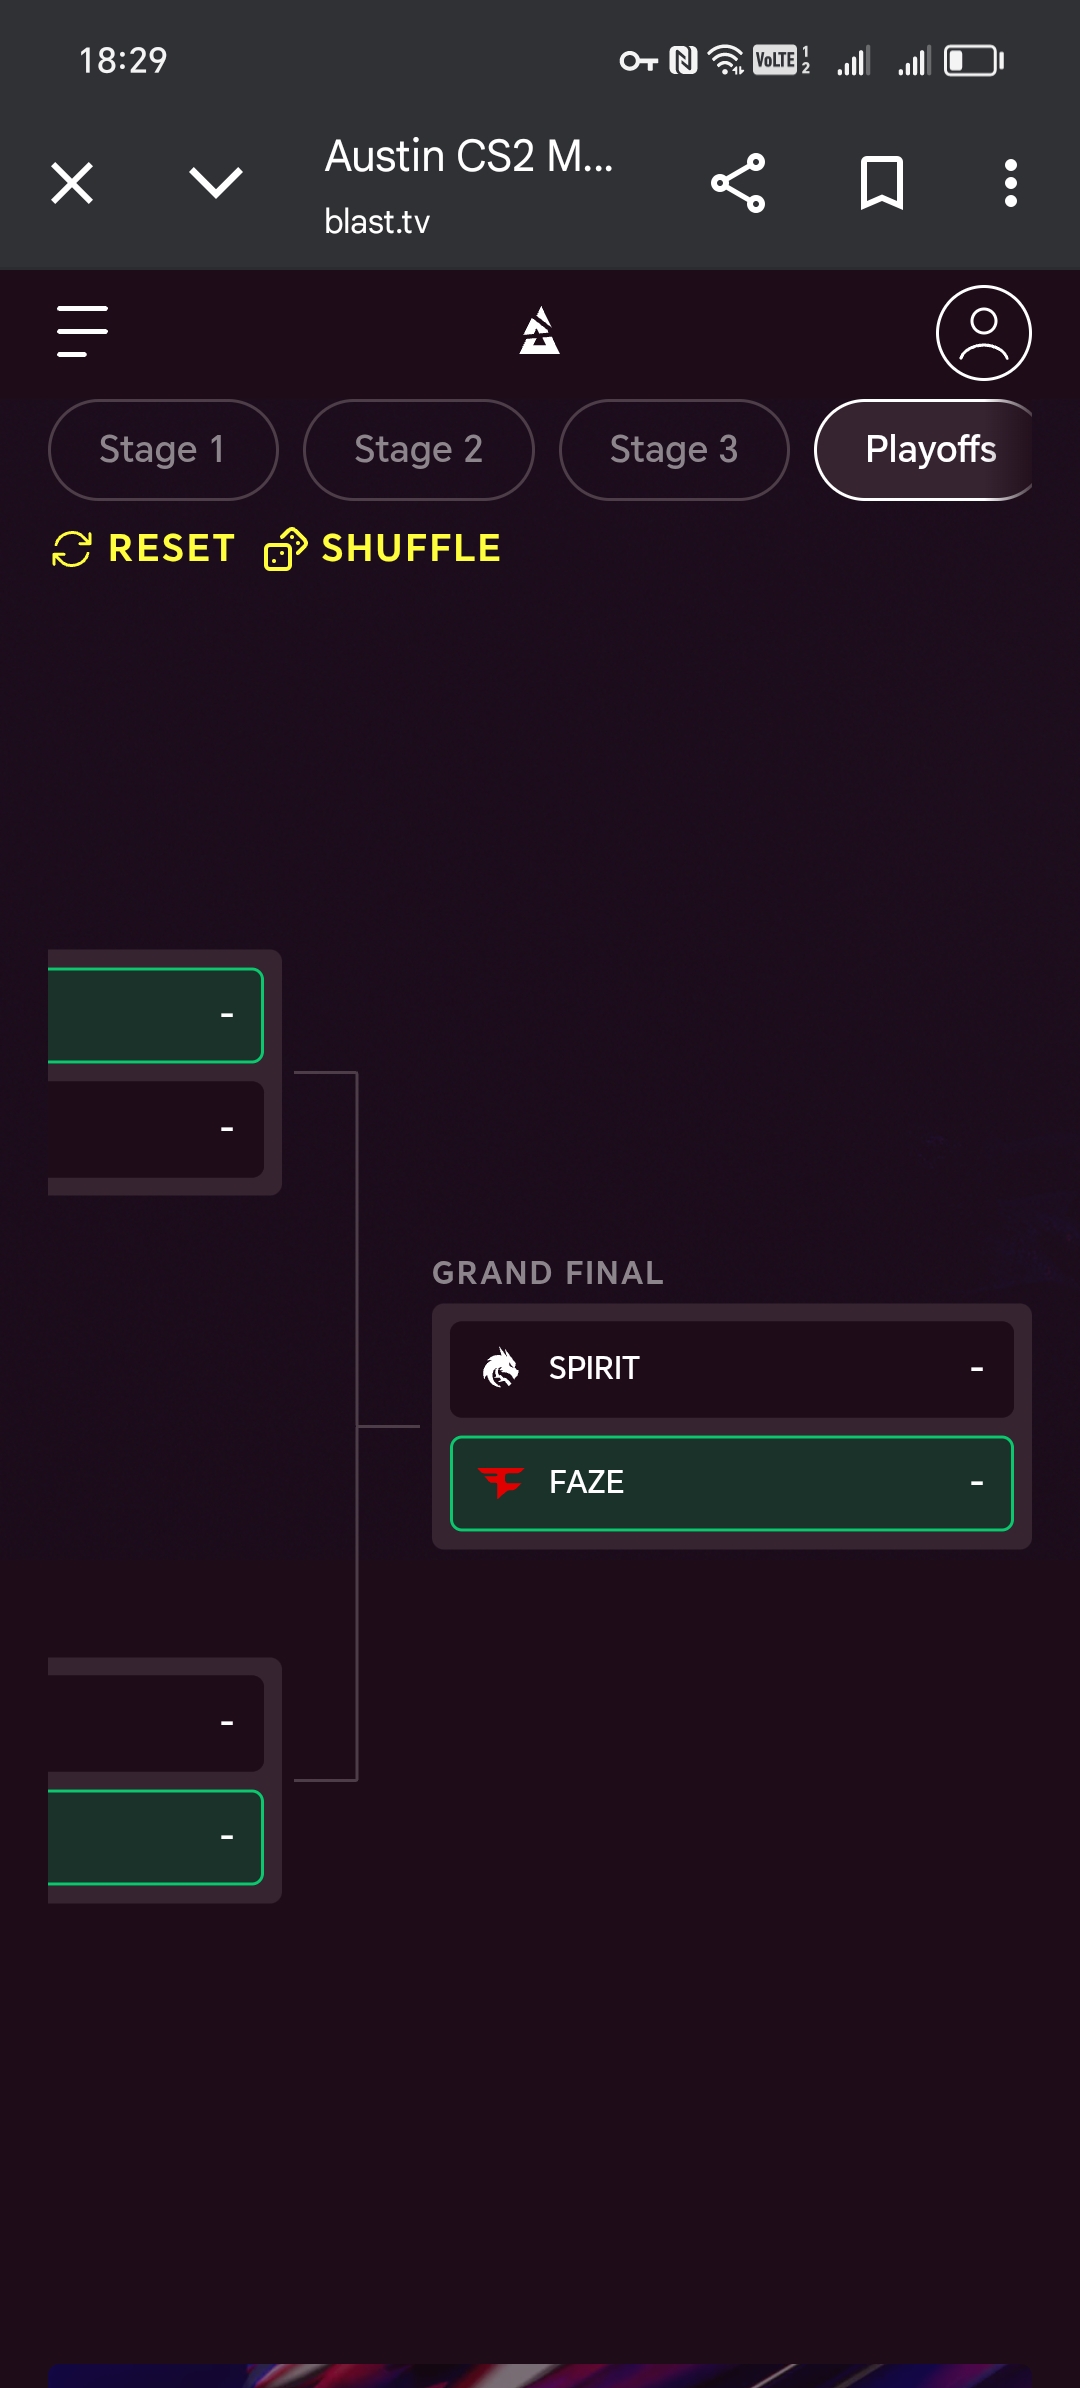Select upper semifinal green highlighted team slot
This screenshot has height=2388, width=1080.
pyautogui.click(x=156, y=1015)
